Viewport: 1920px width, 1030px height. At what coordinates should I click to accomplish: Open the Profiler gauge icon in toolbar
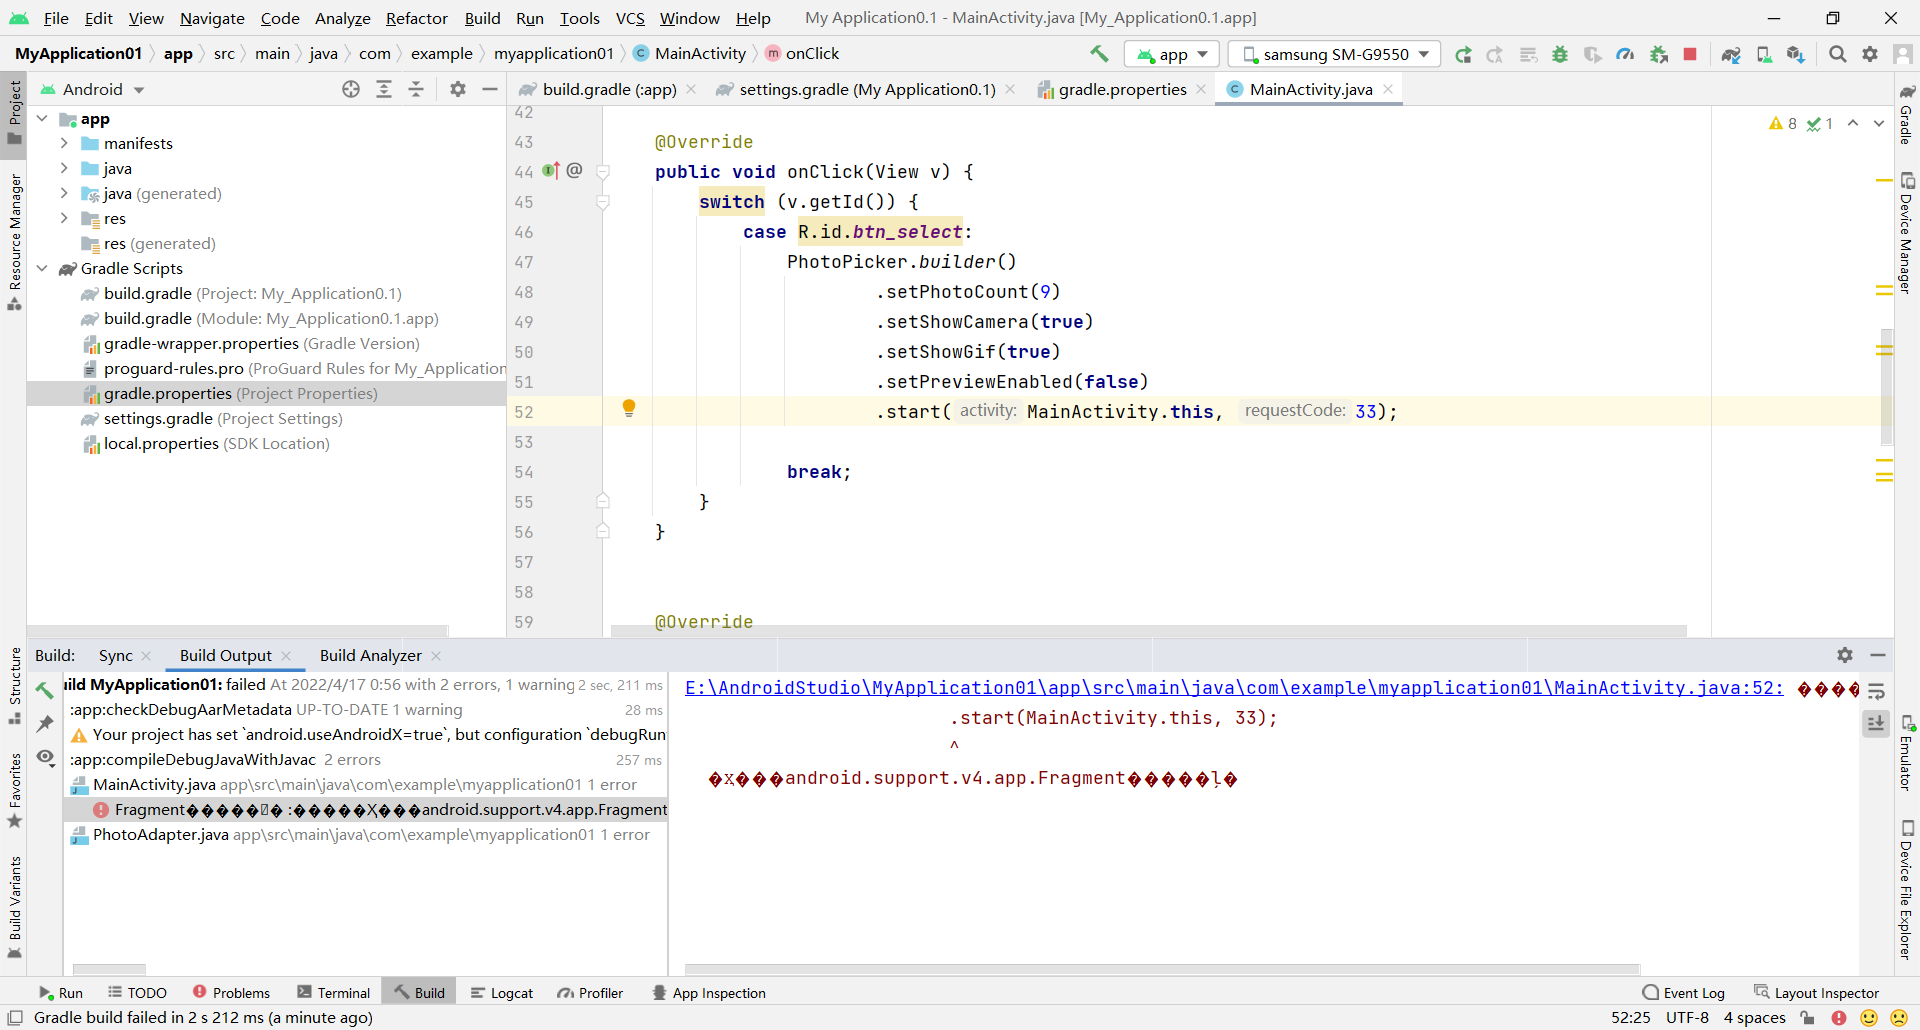click(1625, 54)
